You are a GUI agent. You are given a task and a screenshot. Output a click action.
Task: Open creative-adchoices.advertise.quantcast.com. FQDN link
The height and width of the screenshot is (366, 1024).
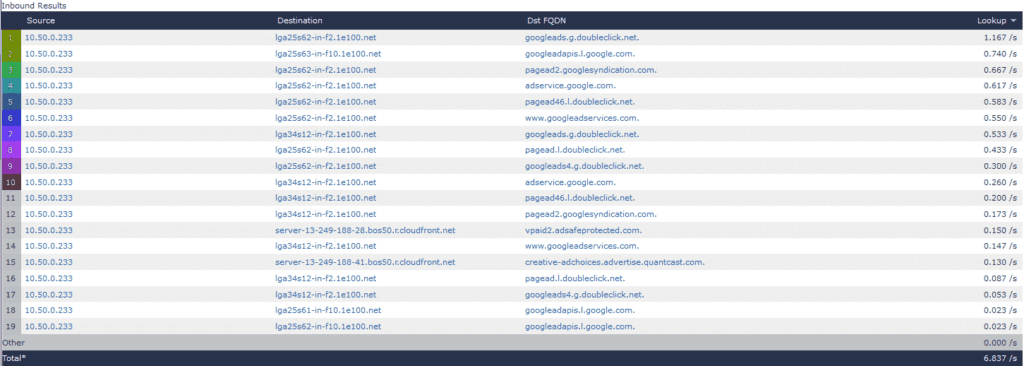pyautogui.click(x=615, y=262)
